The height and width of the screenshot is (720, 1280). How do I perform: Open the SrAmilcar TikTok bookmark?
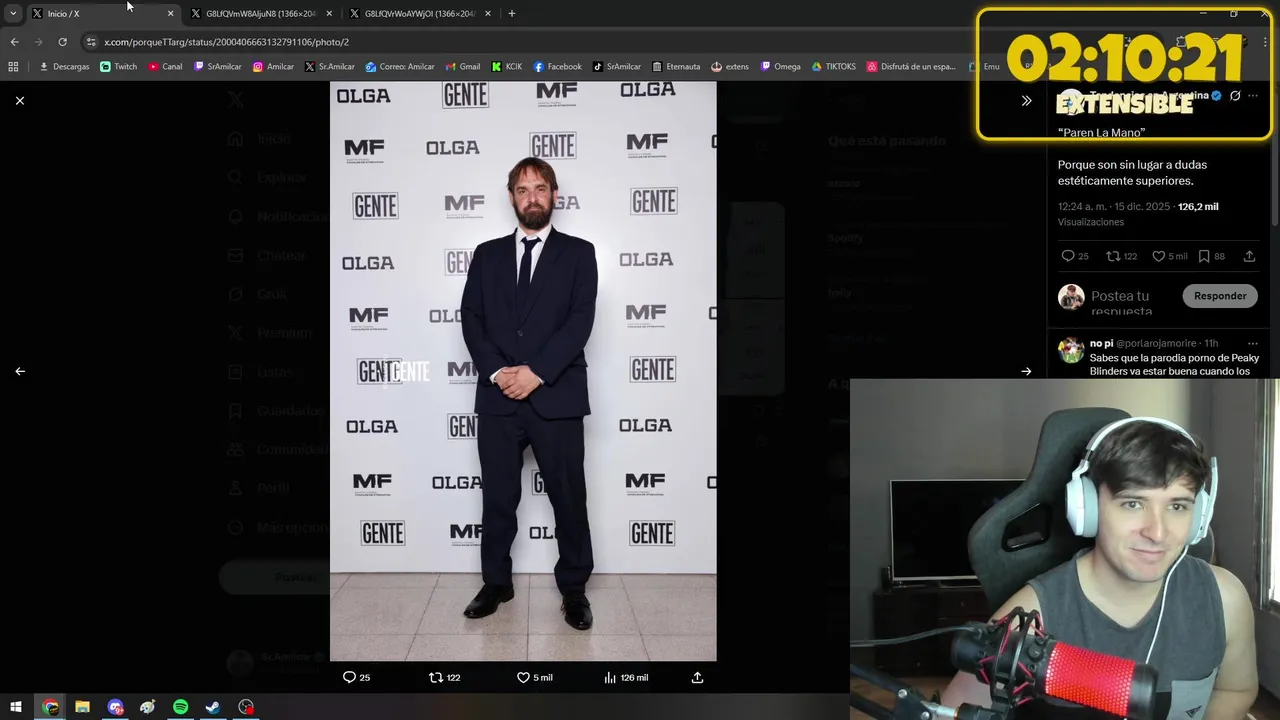[616, 67]
